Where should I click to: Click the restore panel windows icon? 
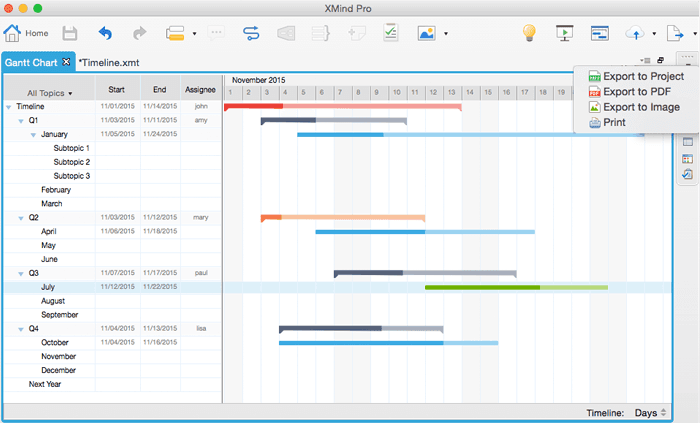pyautogui.click(x=661, y=60)
